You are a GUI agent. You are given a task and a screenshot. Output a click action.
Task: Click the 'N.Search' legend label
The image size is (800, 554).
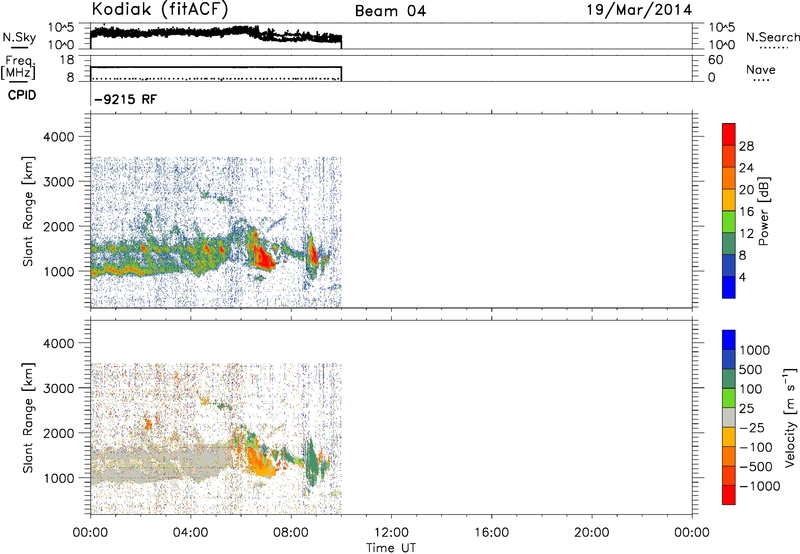773,37
